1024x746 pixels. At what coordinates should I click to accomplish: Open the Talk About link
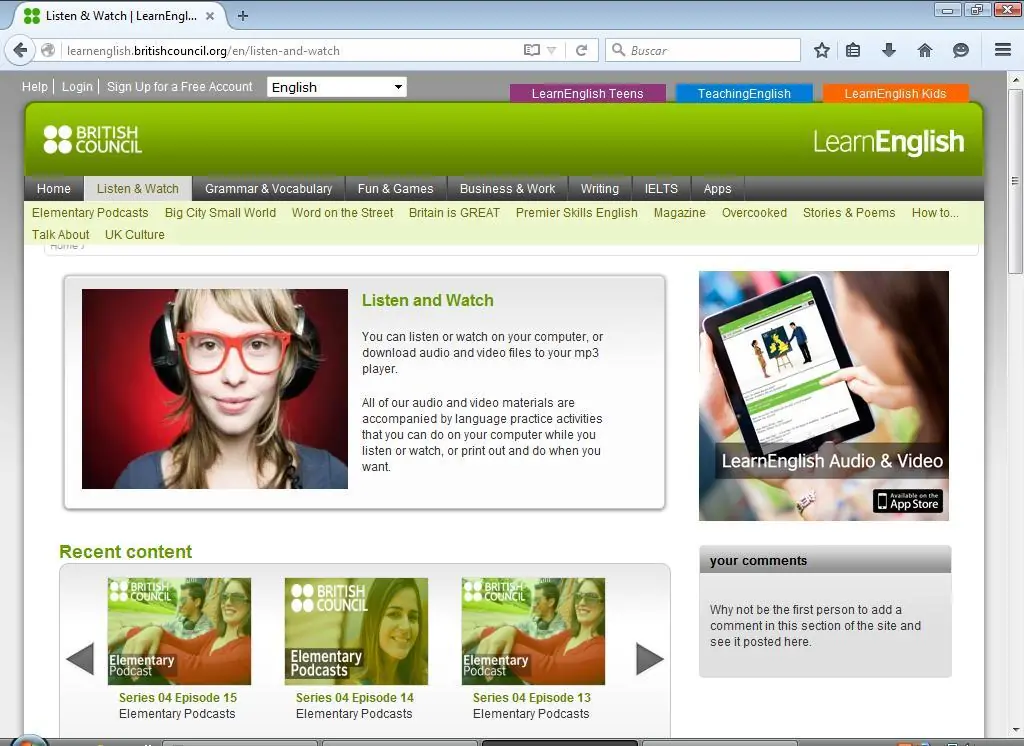(61, 235)
